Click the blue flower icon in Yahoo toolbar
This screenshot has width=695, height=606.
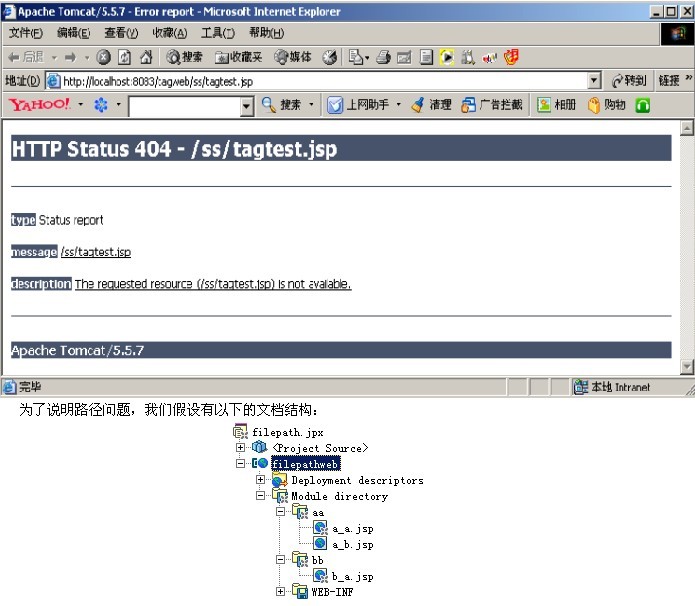pyautogui.click(x=101, y=105)
